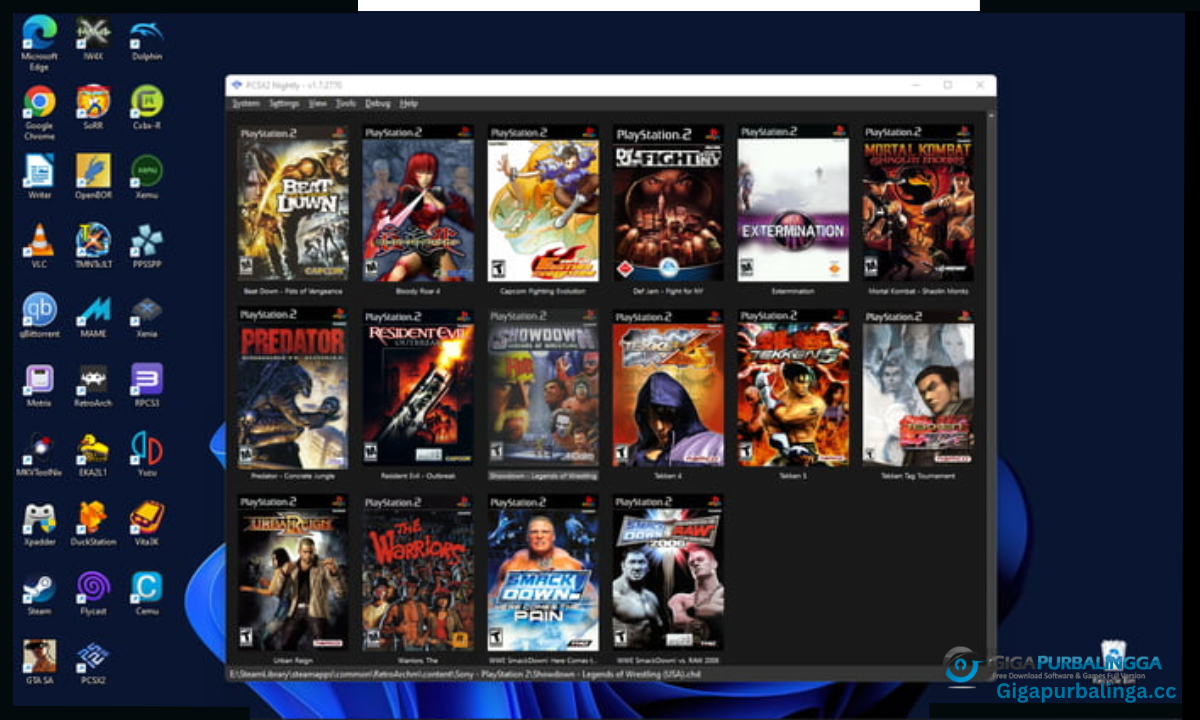Select the SmackDown Here Comes the Pain cover
Screen dimensions: 1200x720
[543, 573]
